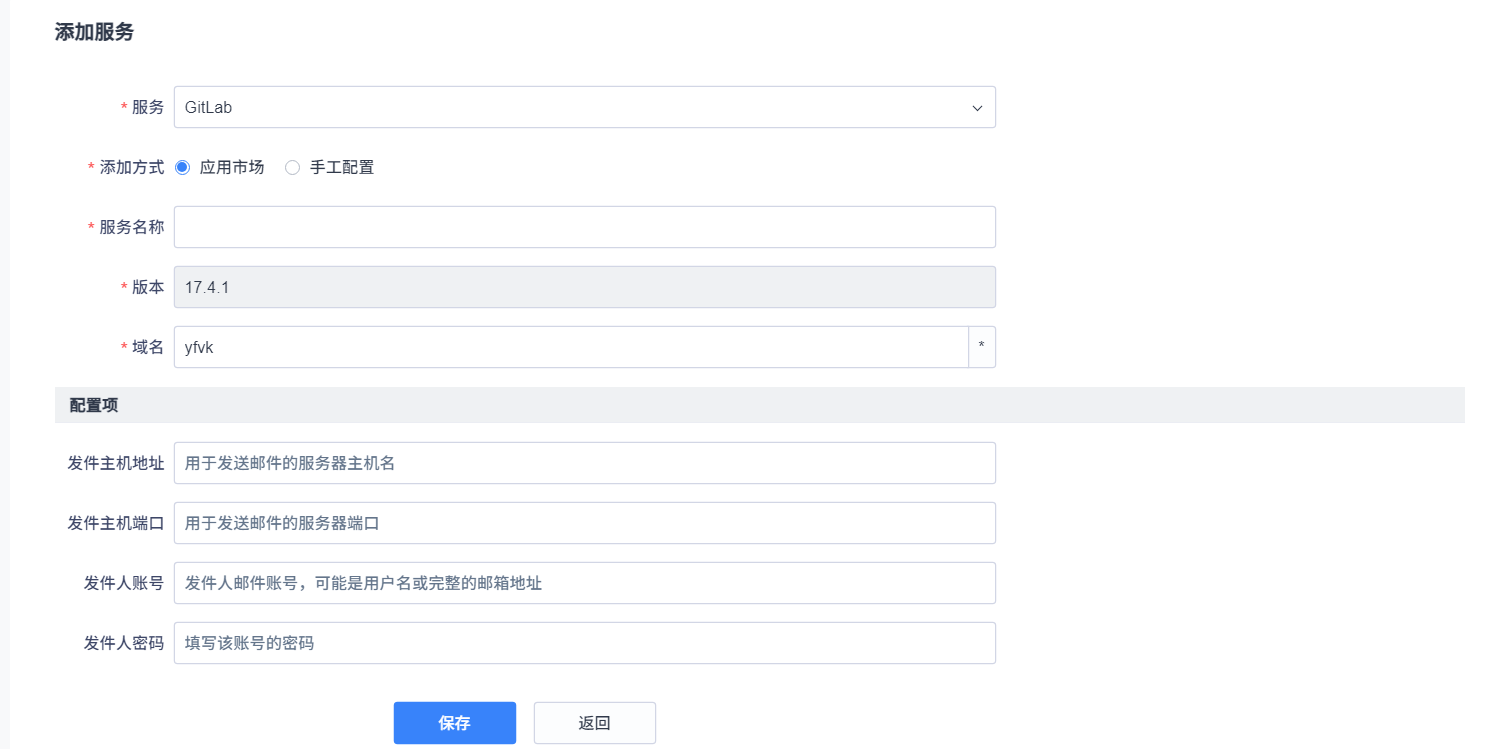Click the disabled 版本 field showing 17.4.1
This screenshot has width=1500, height=749.
pyautogui.click(x=584, y=287)
